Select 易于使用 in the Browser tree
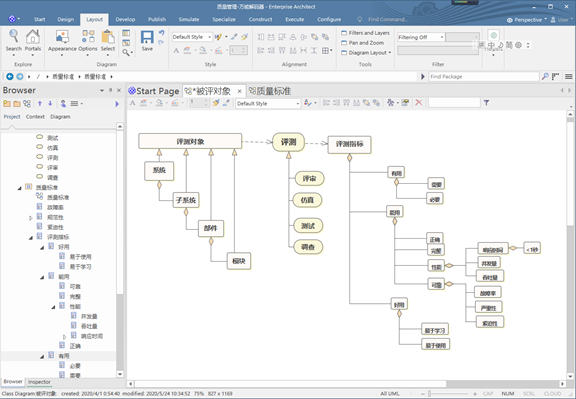The height and width of the screenshot is (399, 576). (x=80, y=257)
